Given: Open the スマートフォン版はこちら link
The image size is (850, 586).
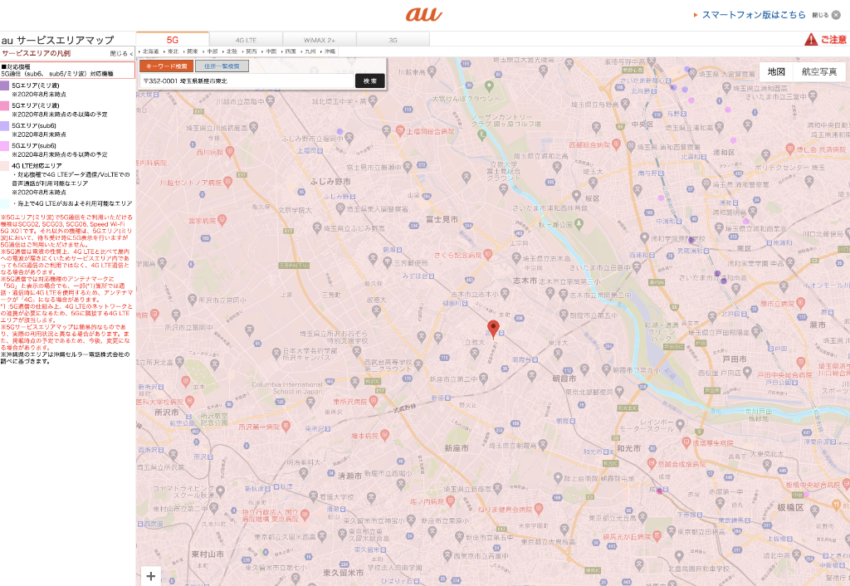Looking at the screenshot, I should tap(753, 15).
